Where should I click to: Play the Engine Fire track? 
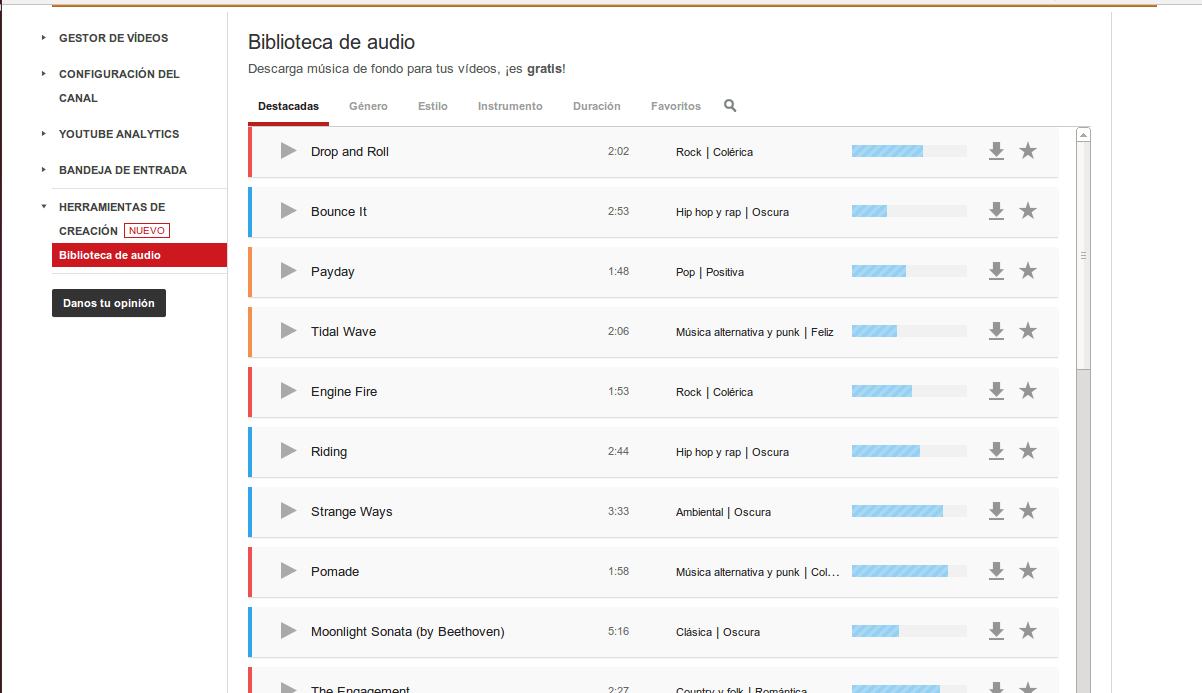click(x=289, y=391)
